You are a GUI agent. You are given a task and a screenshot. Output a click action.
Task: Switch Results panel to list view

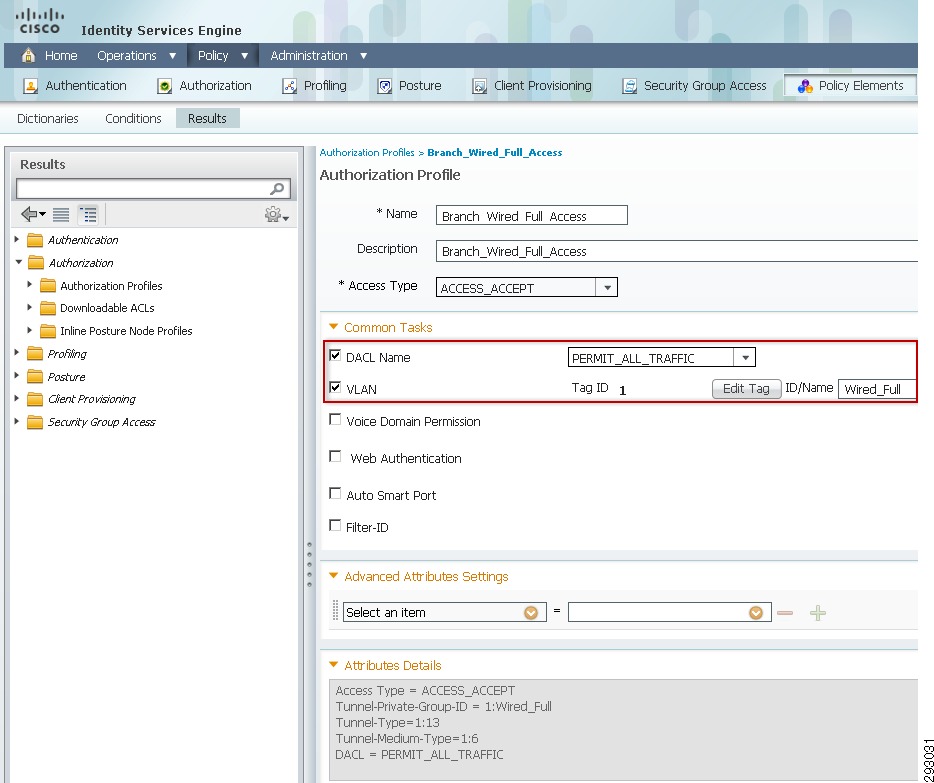61,214
